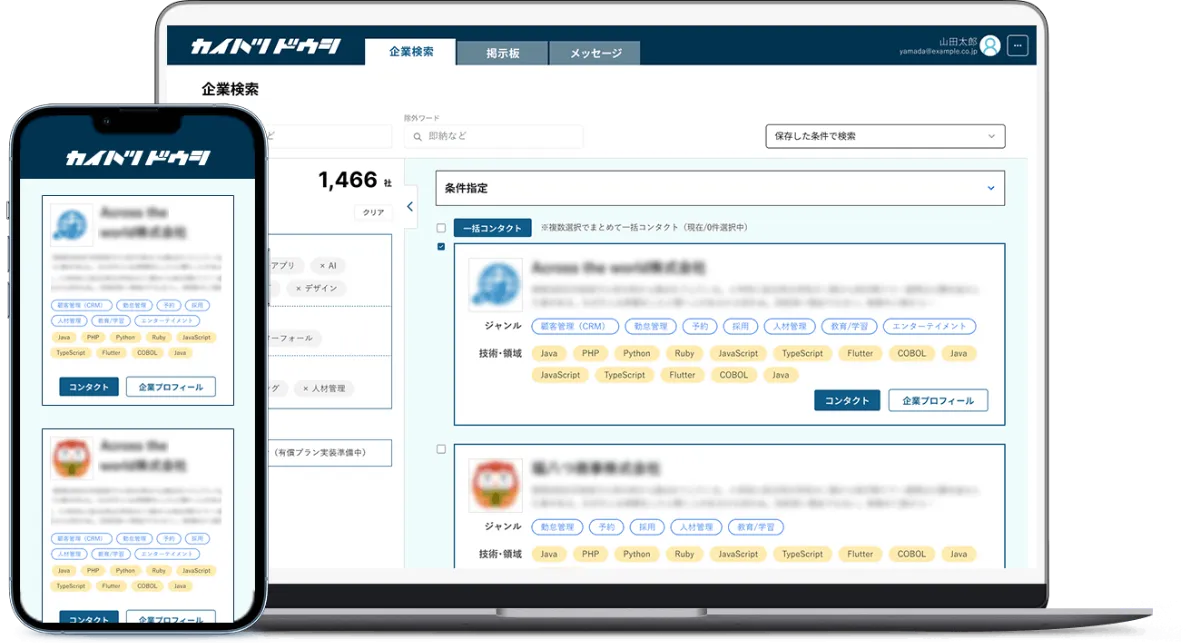Click the magnifier icon in 除外ワード field
Image resolution: width=1200 pixels, height=643 pixels.
417,136
